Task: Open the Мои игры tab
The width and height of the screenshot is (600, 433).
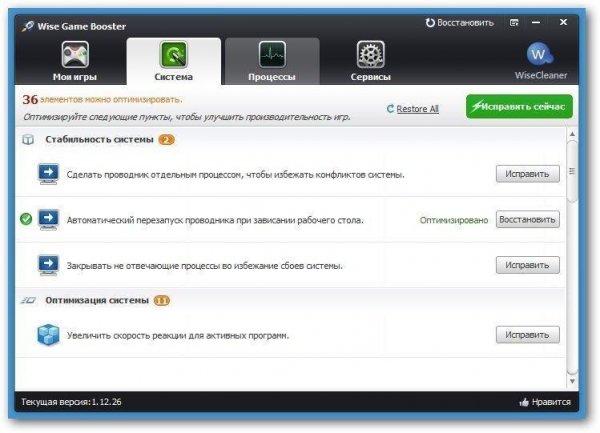Action: pos(75,62)
